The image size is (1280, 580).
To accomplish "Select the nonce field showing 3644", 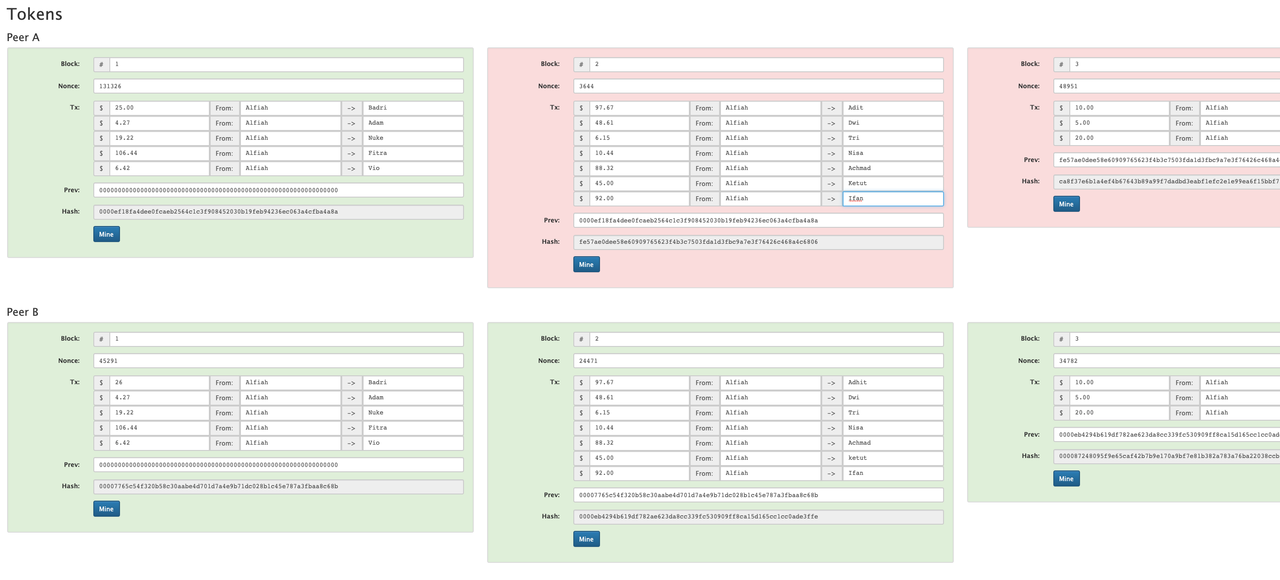I will pyautogui.click(x=759, y=86).
